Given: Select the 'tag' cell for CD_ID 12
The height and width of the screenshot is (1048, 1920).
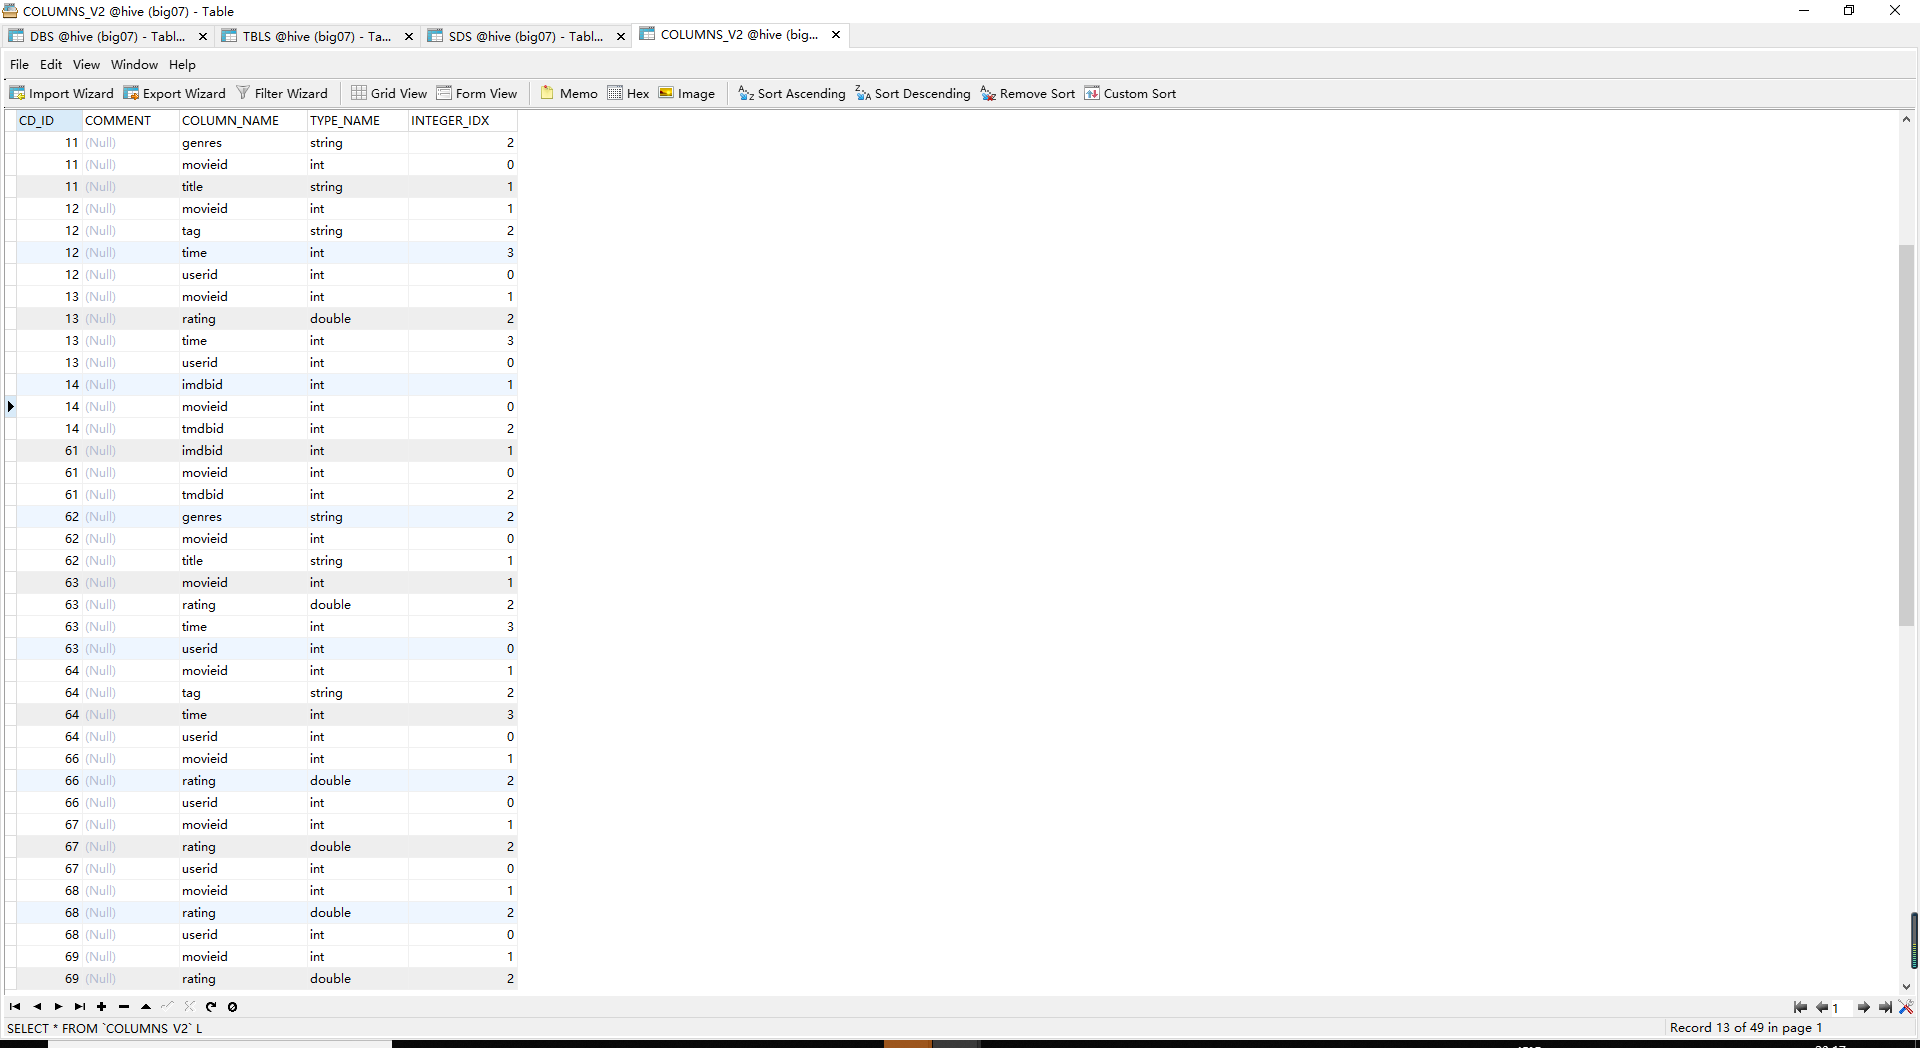Looking at the screenshot, I should [x=243, y=230].
